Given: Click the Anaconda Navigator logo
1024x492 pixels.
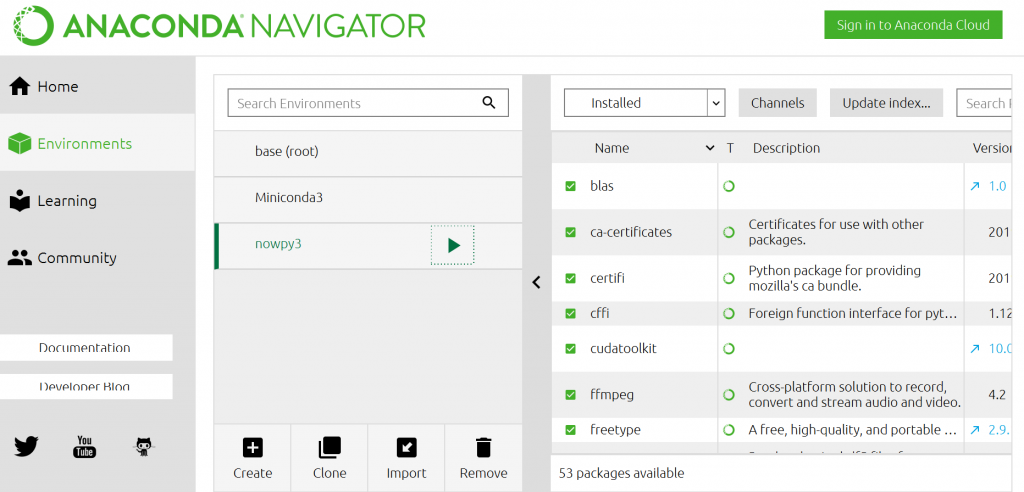Looking at the screenshot, I should (220, 26).
